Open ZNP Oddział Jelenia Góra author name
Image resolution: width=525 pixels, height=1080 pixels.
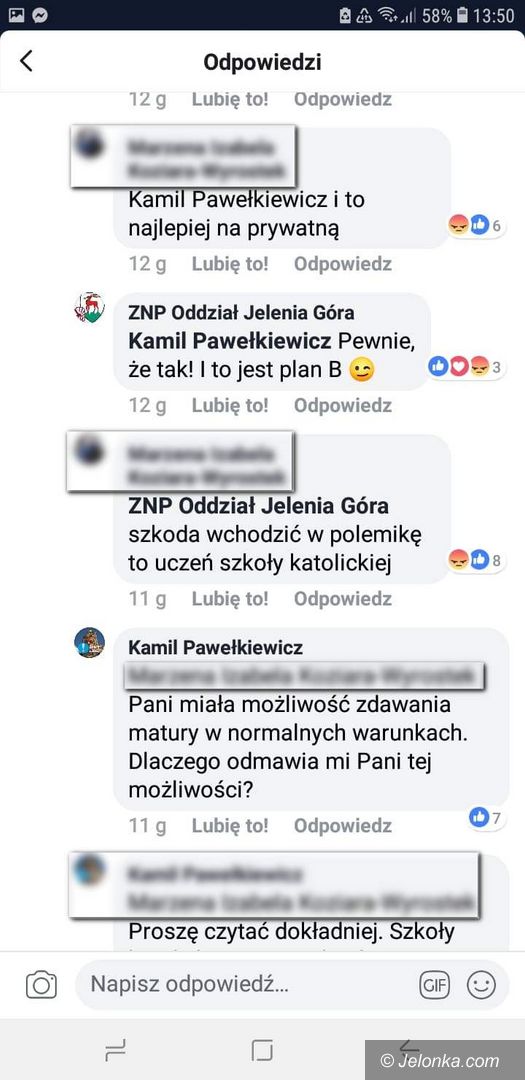click(x=241, y=312)
